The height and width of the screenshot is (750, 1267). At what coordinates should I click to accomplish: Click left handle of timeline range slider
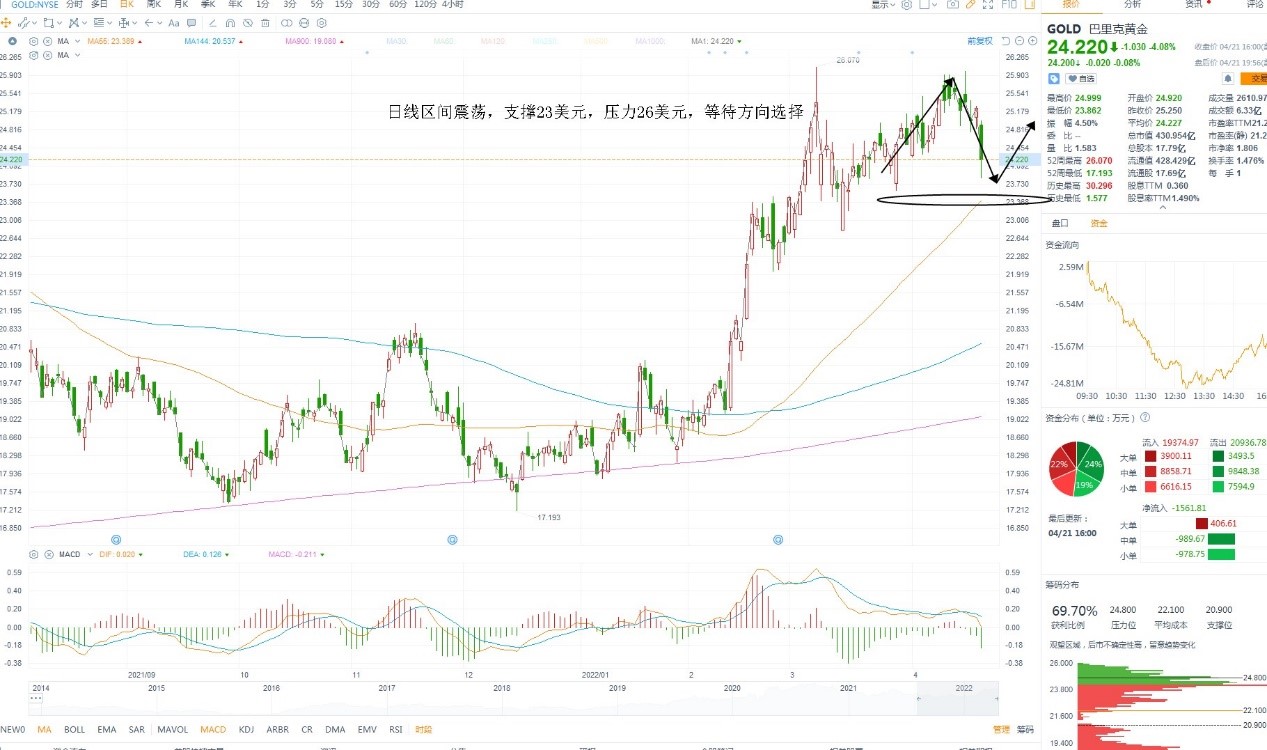pyautogui.click(x=917, y=697)
